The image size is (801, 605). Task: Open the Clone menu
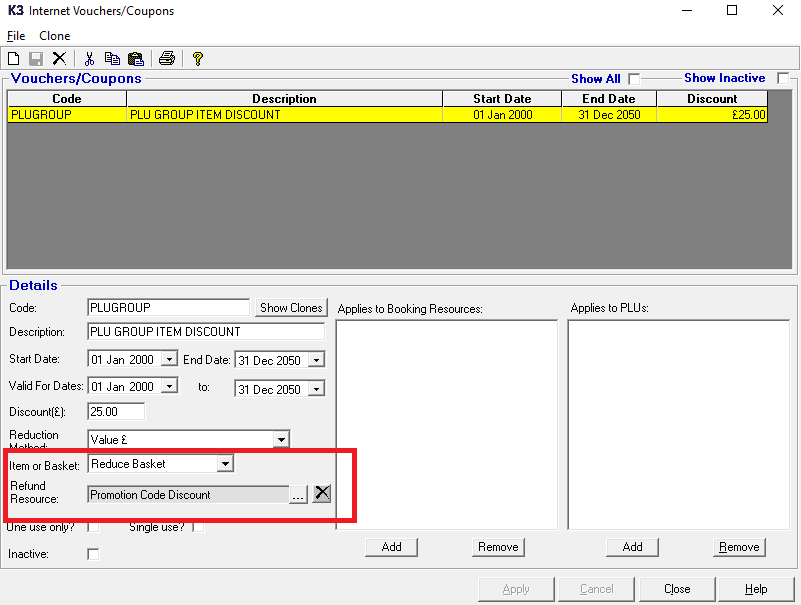[55, 36]
